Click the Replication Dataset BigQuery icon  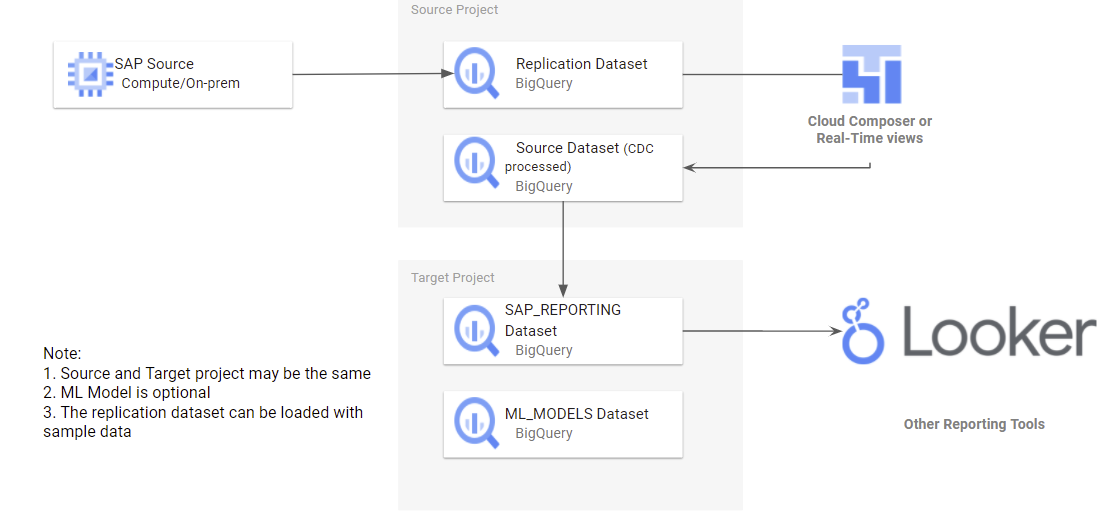point(477,74)
